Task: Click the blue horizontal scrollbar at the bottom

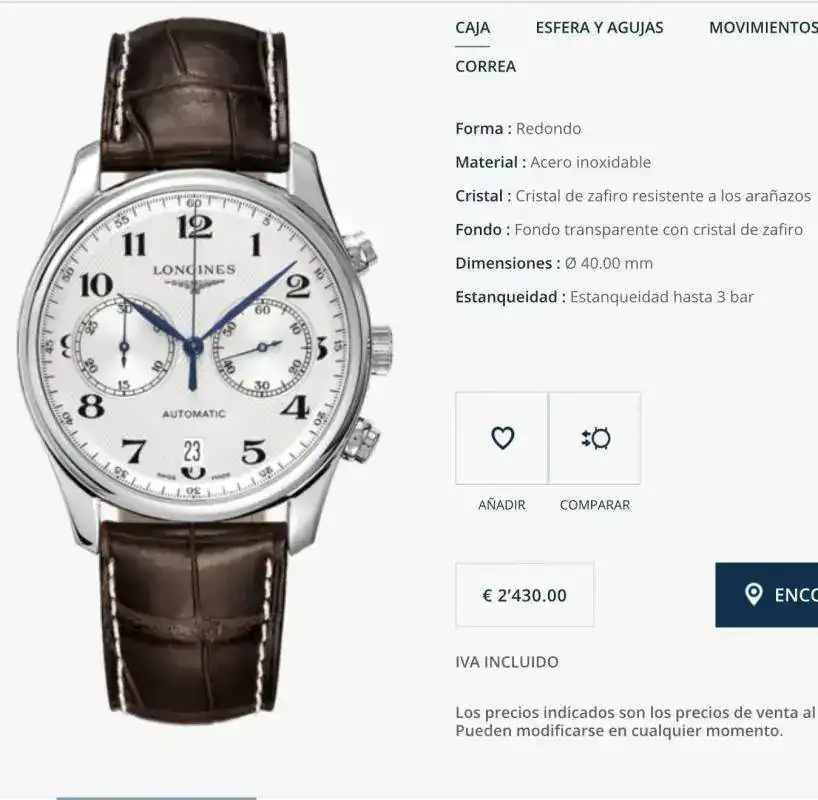Action: click(157, 798)
